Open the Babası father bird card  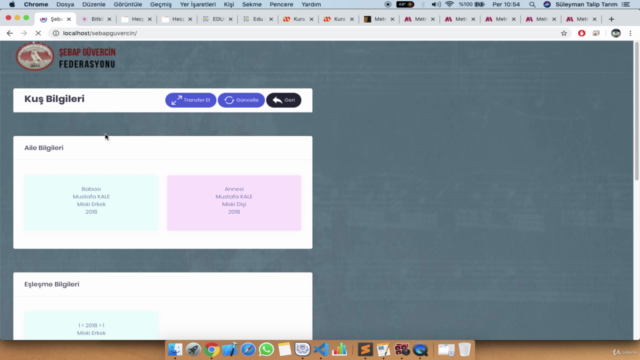(91, 203)
